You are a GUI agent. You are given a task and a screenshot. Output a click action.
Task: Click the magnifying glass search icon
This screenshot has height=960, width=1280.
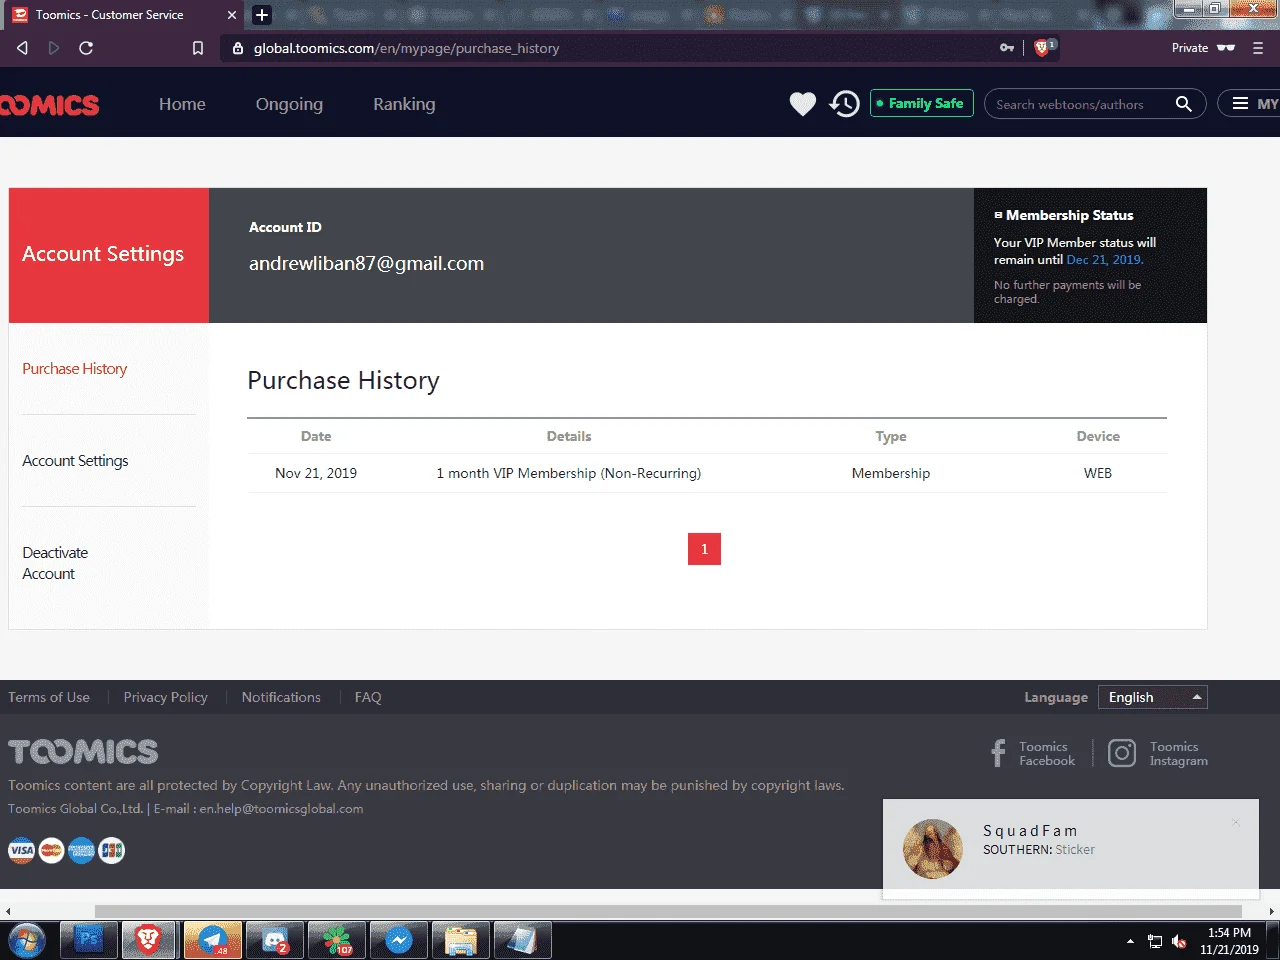point(1184,104)
